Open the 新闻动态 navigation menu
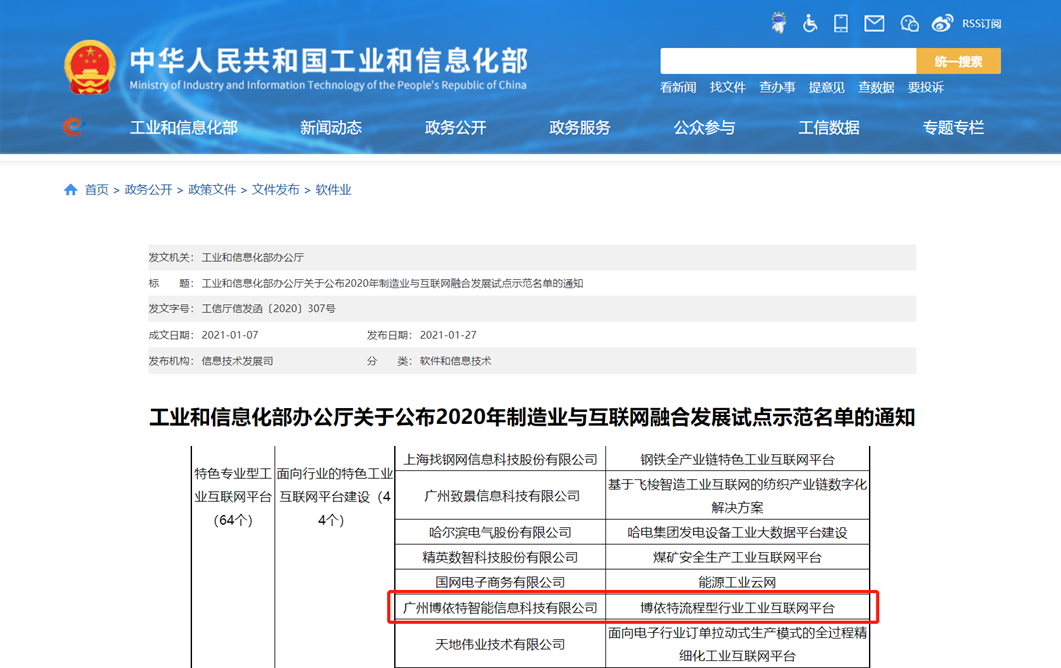1061x668 pixels. [x=331, y=127]
